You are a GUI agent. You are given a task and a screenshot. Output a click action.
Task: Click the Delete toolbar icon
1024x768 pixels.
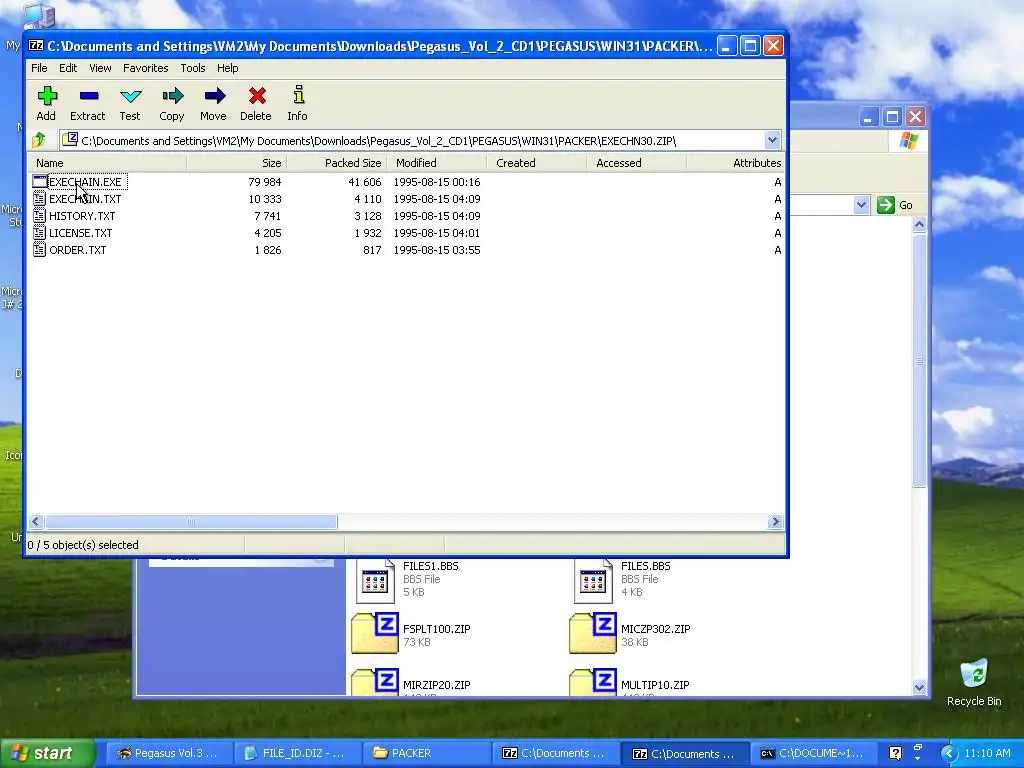256,96
